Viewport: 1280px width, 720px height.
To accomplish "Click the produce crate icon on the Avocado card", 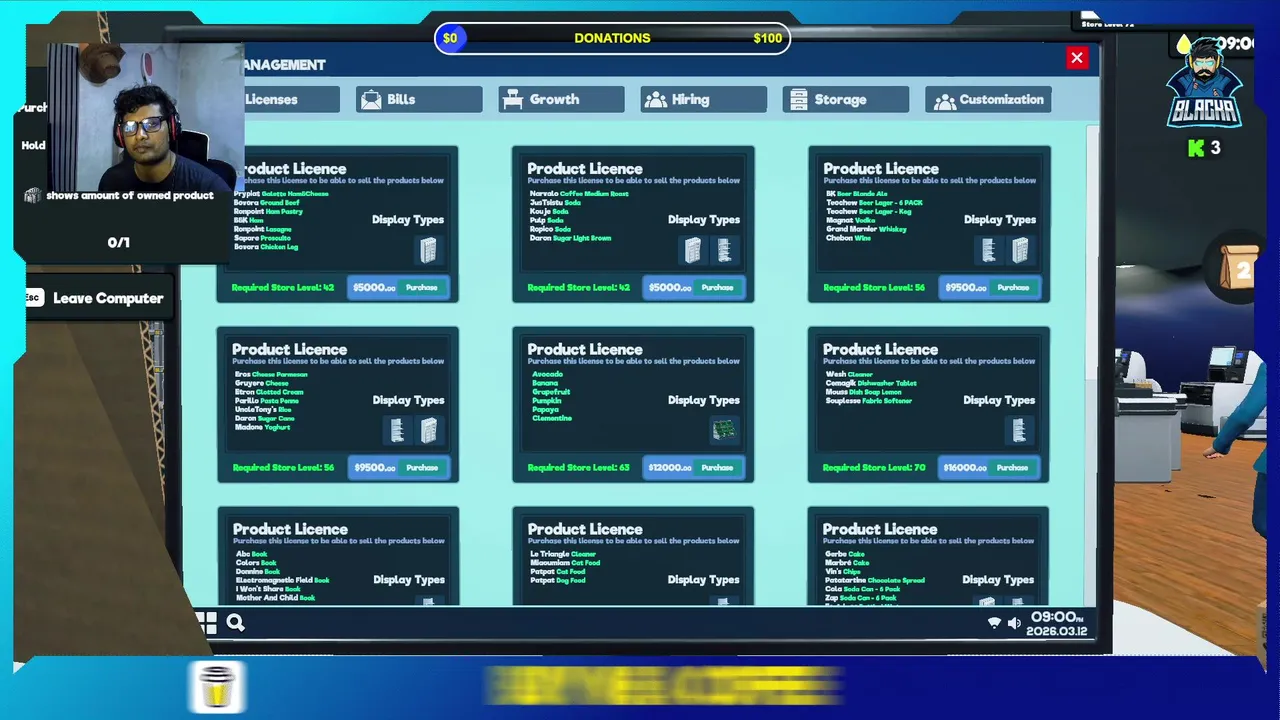I will click(x=724, y=430).
